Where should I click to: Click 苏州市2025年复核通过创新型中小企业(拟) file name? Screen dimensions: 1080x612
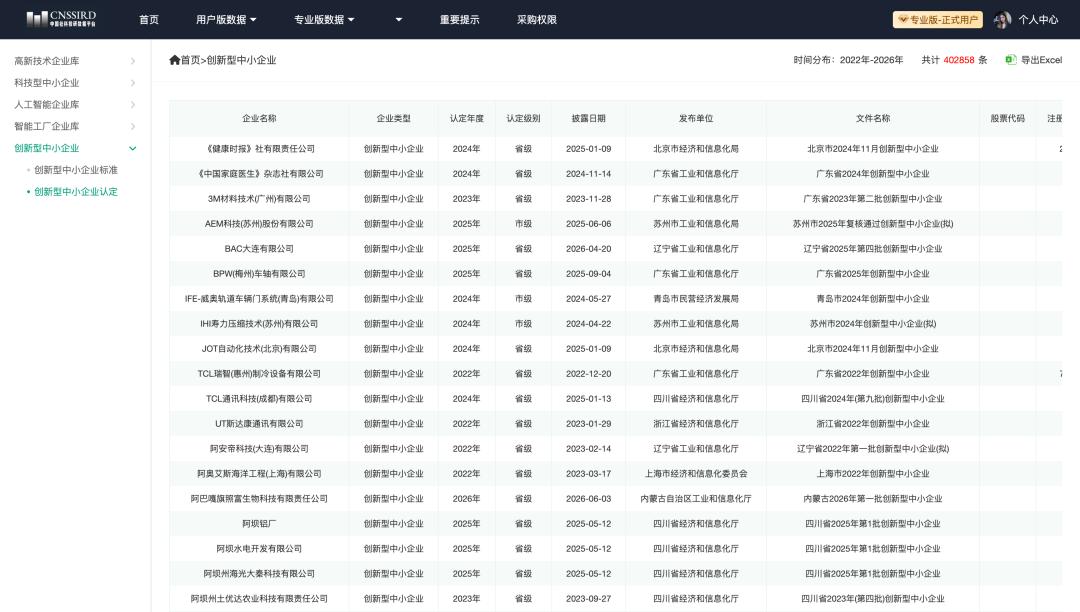[873, 224]
